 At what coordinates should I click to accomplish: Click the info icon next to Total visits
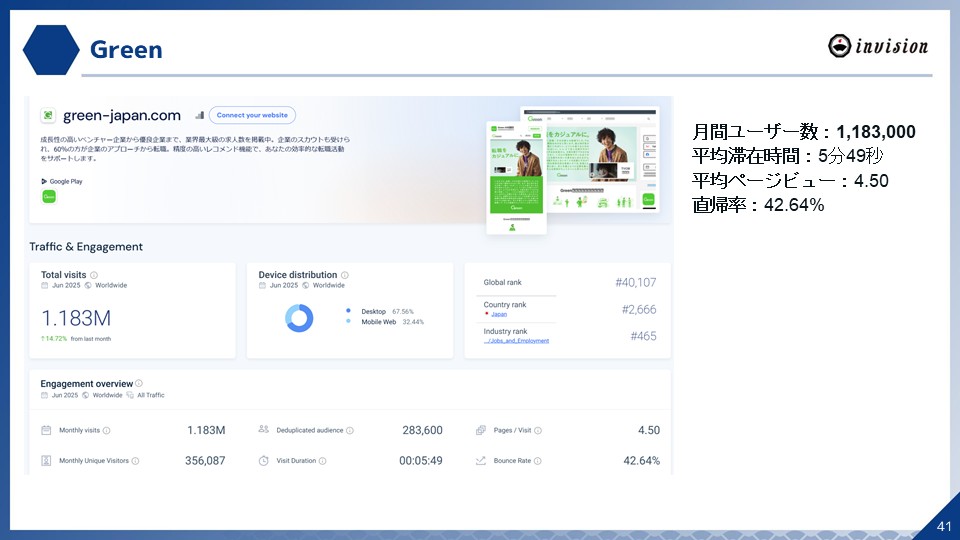[x=94, y=275]
